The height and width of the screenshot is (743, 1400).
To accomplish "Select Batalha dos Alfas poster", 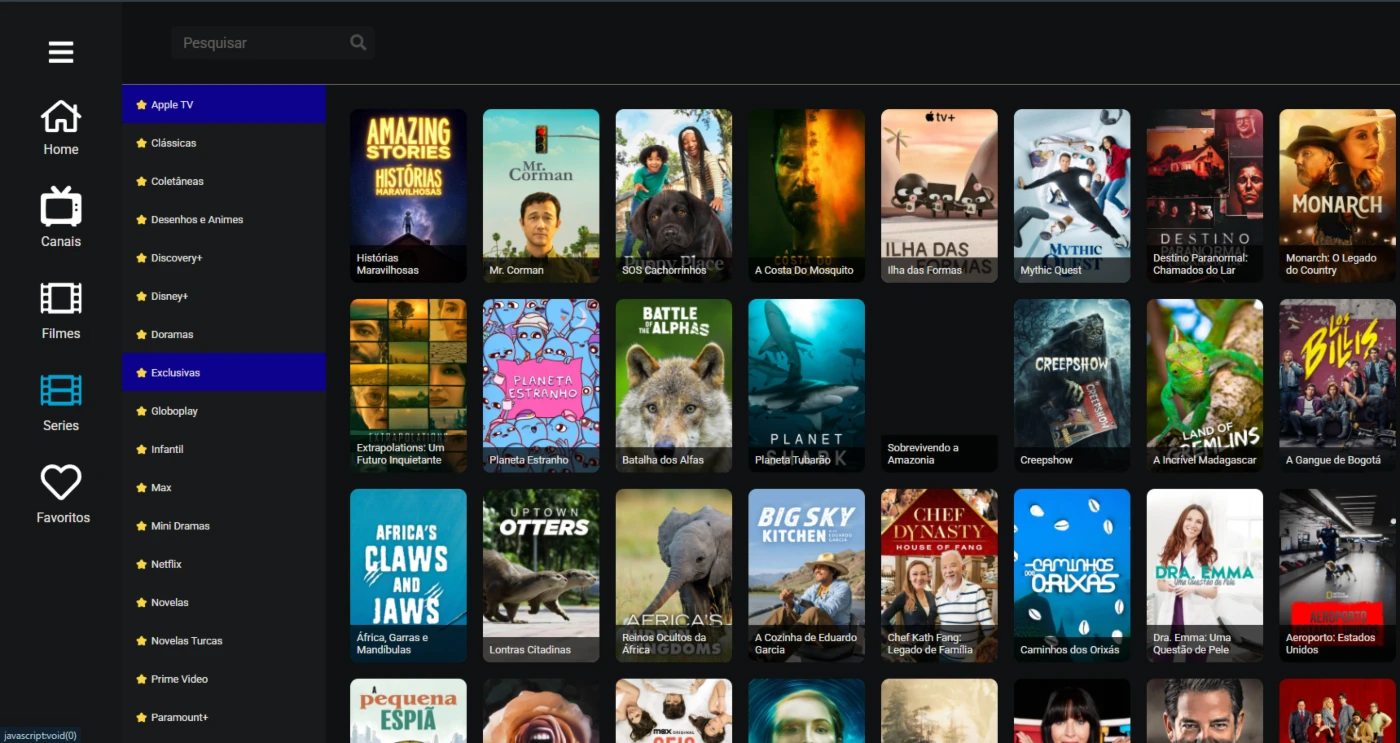I will point(674,385).
